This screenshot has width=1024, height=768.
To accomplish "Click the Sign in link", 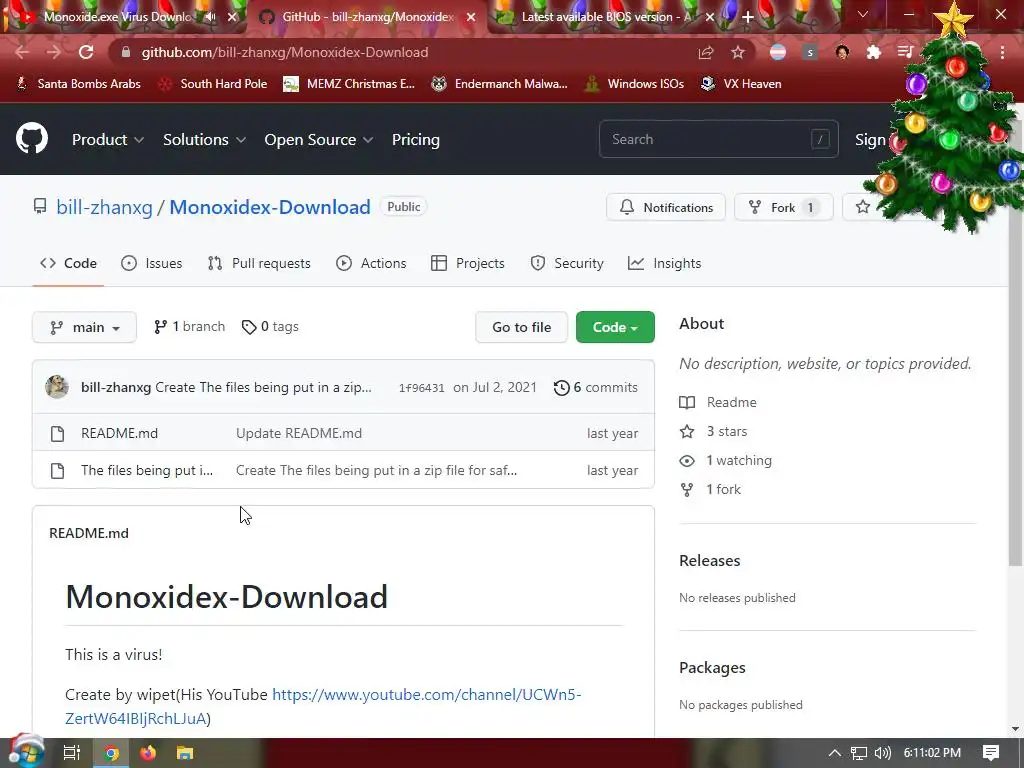I will coord(870,139).
